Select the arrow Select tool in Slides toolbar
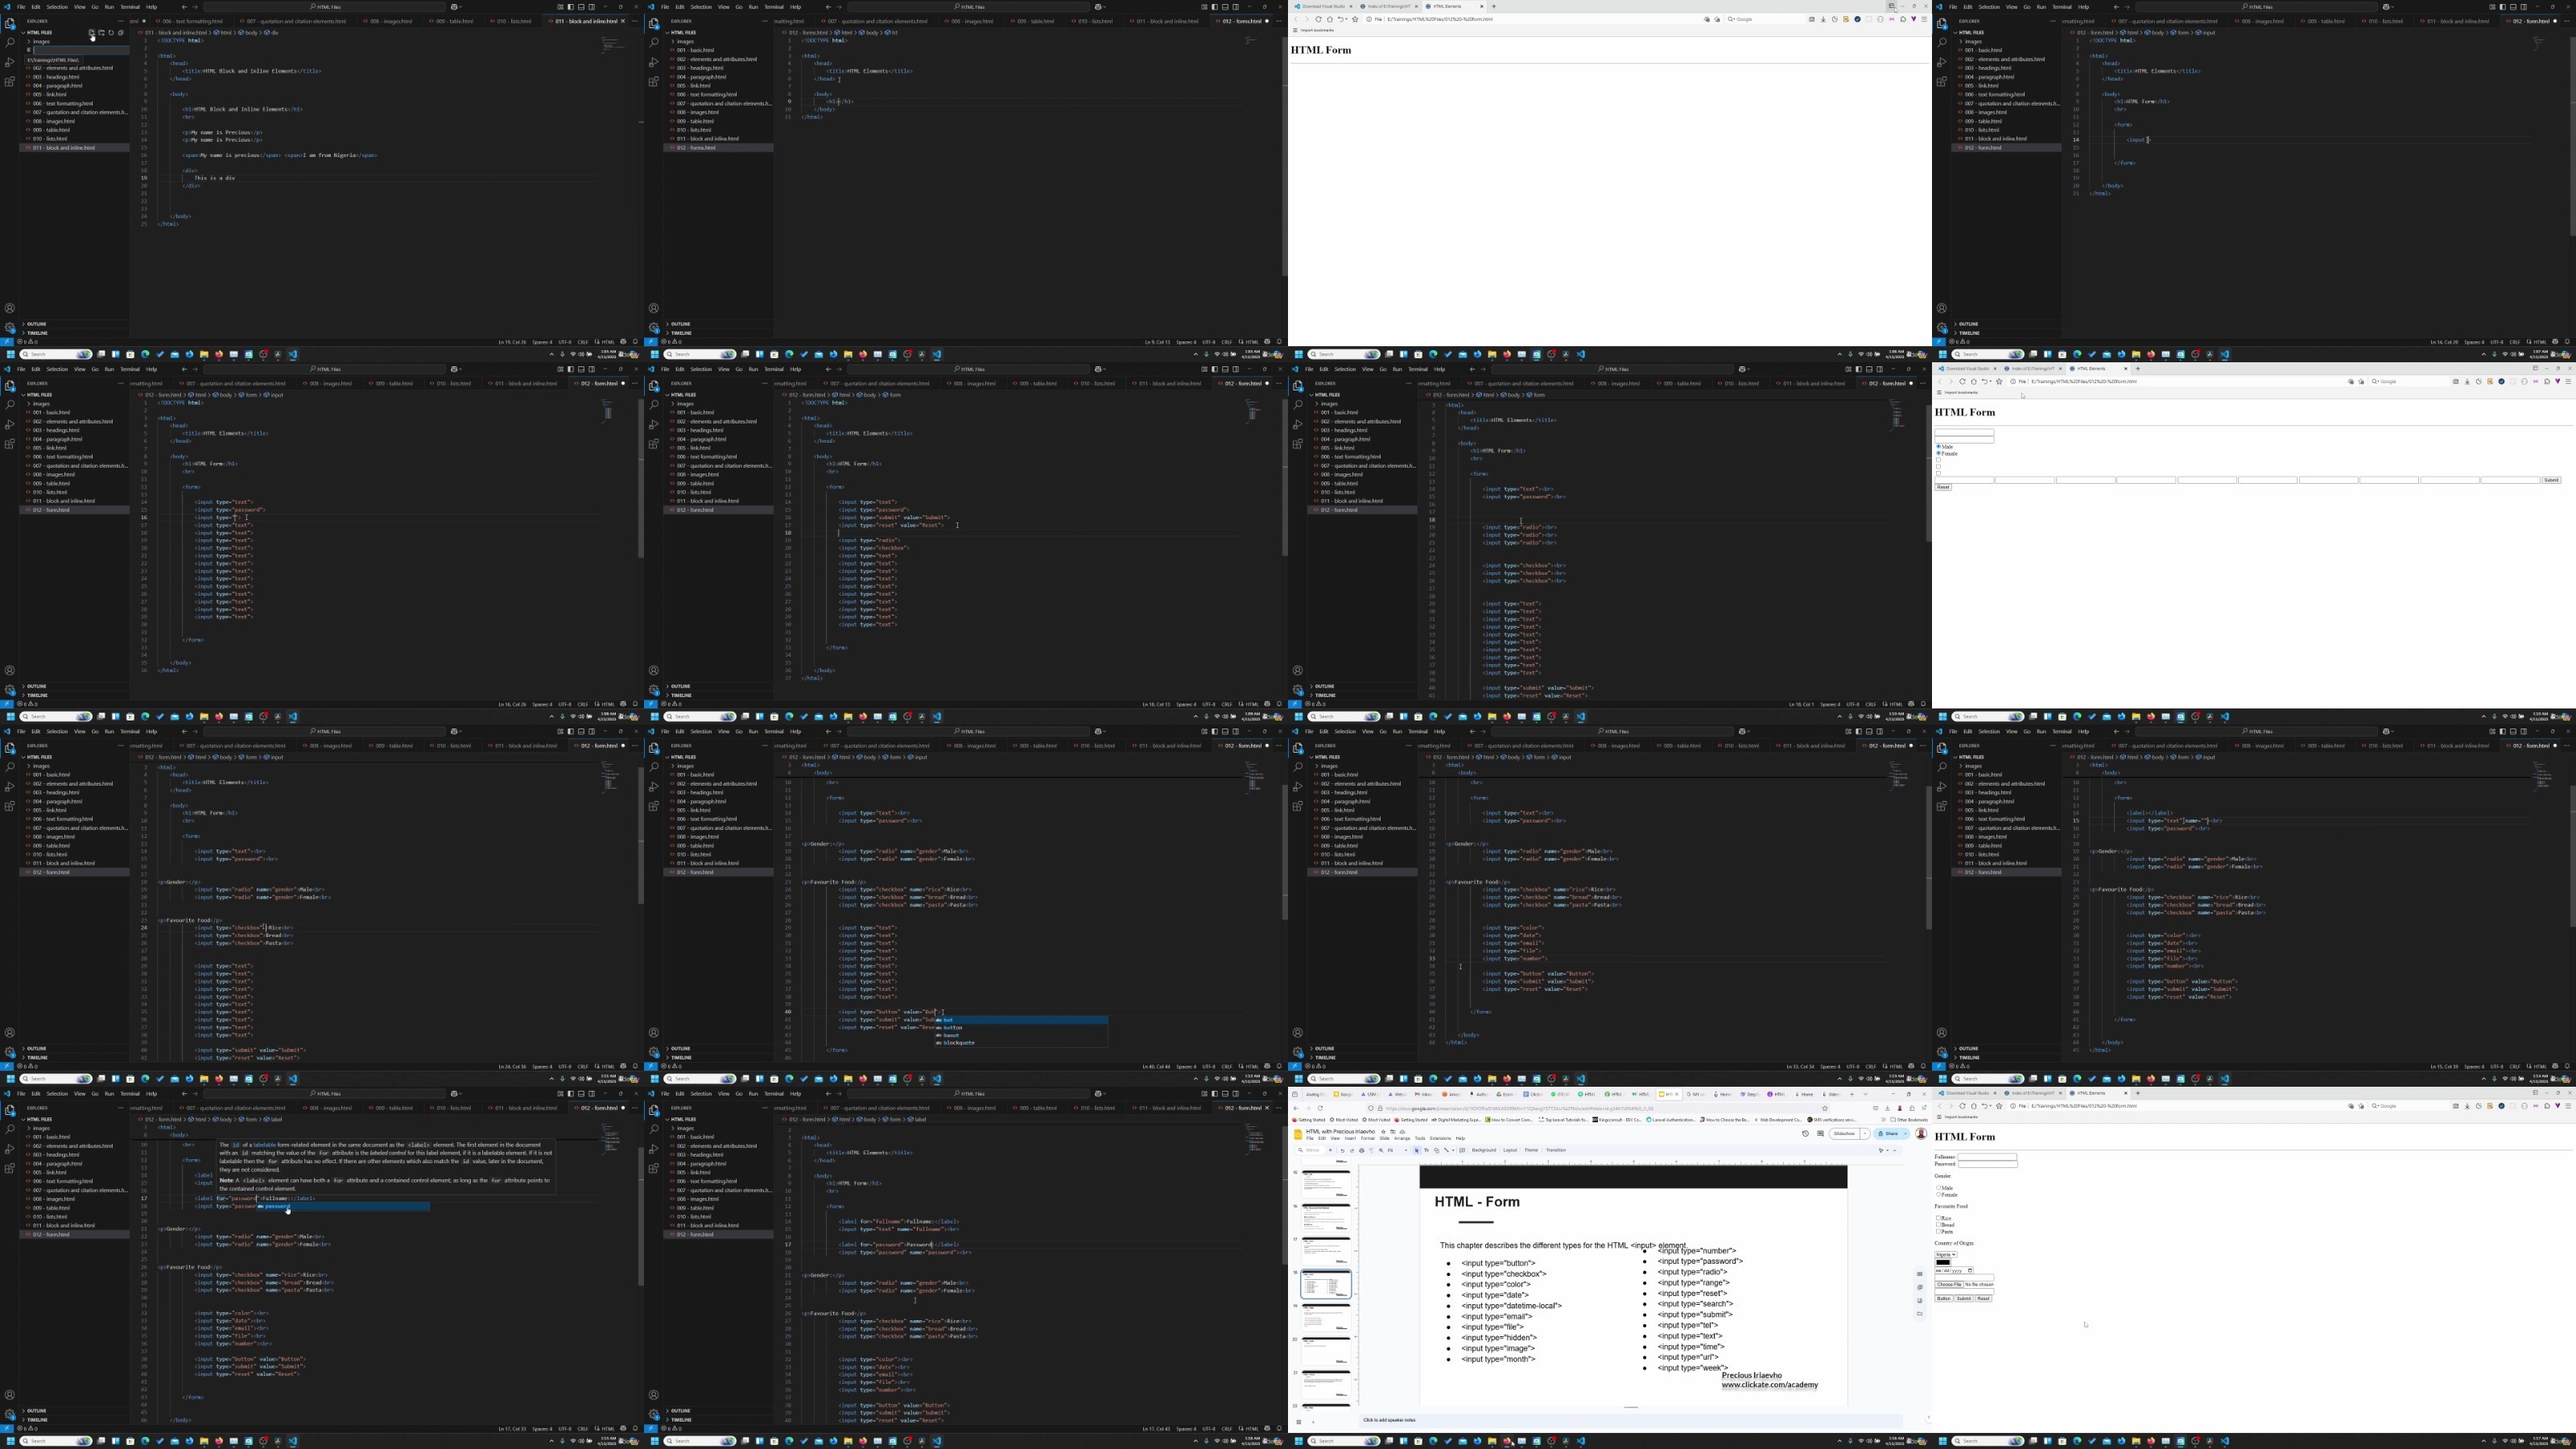The width and height of the screenshot is (2576, 1449). pyautogui.click(x=1417, y=1150)
